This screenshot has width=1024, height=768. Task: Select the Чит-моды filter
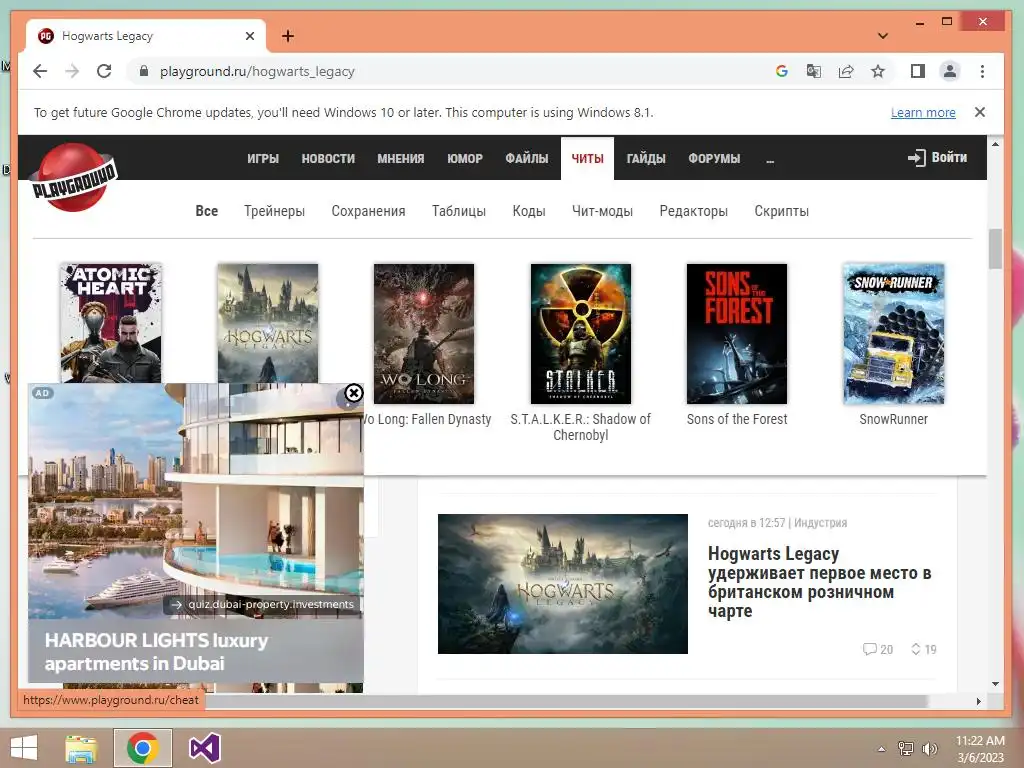(x=602, y=211)
